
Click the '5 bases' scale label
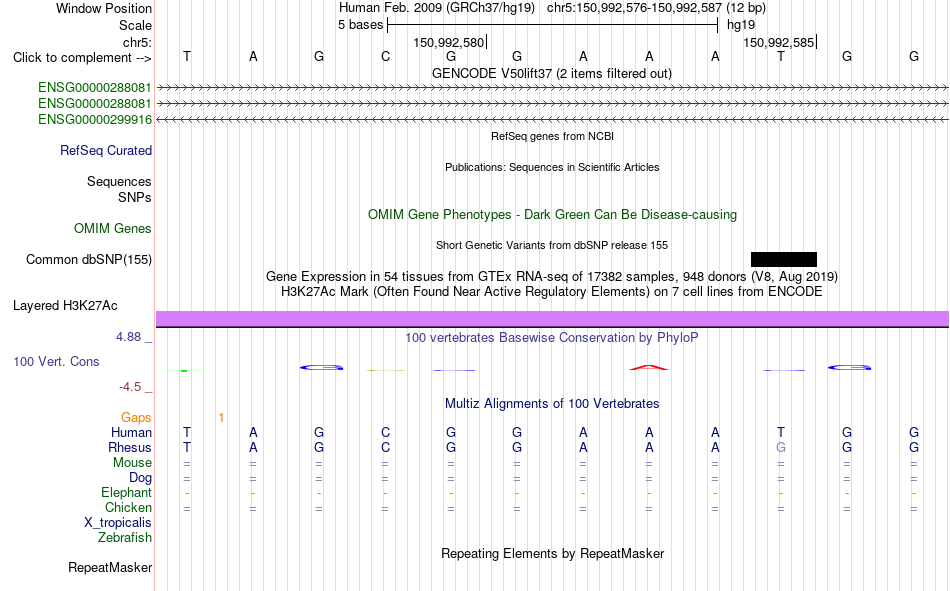pyautogui.click(x=360, y=25)
